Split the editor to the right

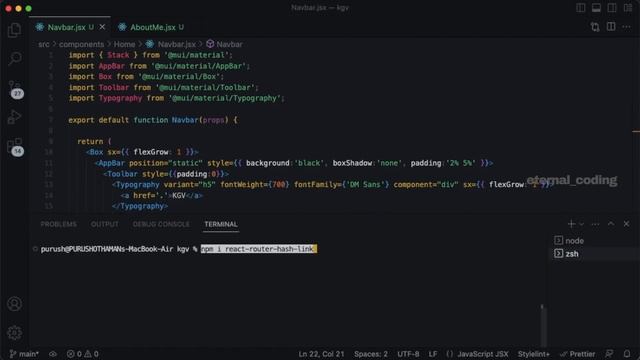611,27
